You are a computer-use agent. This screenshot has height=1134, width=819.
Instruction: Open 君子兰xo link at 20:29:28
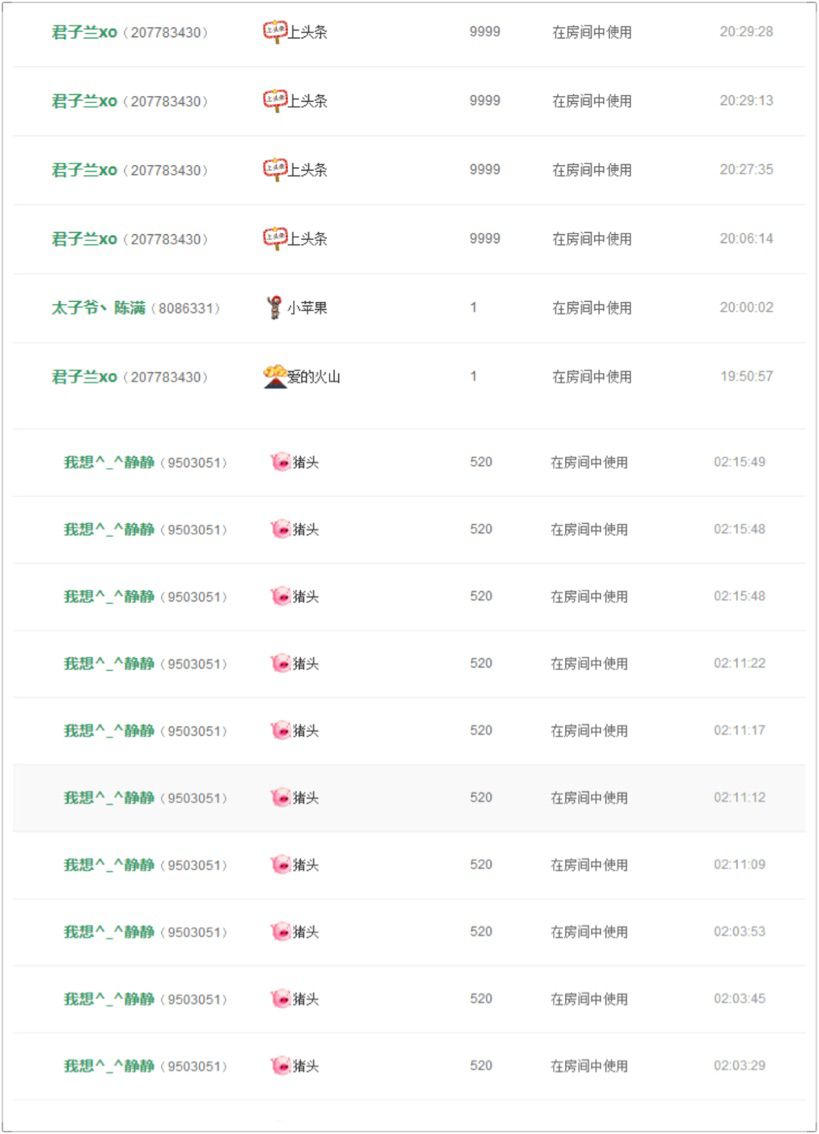click(84, 32)
